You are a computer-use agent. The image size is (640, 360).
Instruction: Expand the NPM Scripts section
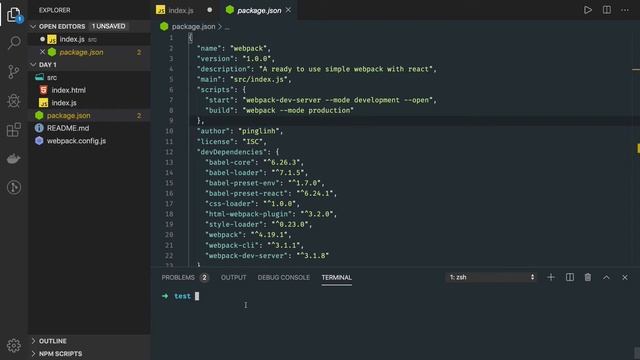33,353
